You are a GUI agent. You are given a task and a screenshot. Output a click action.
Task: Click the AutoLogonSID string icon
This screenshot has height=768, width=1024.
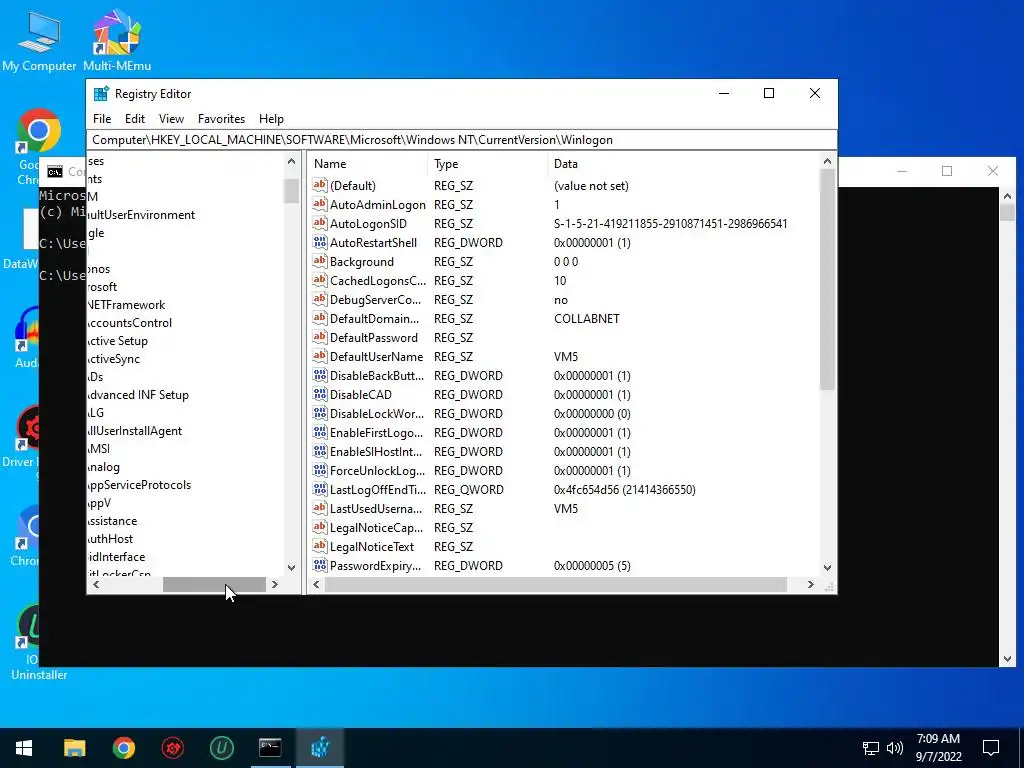pyautogui.click(x=319, y=223)
